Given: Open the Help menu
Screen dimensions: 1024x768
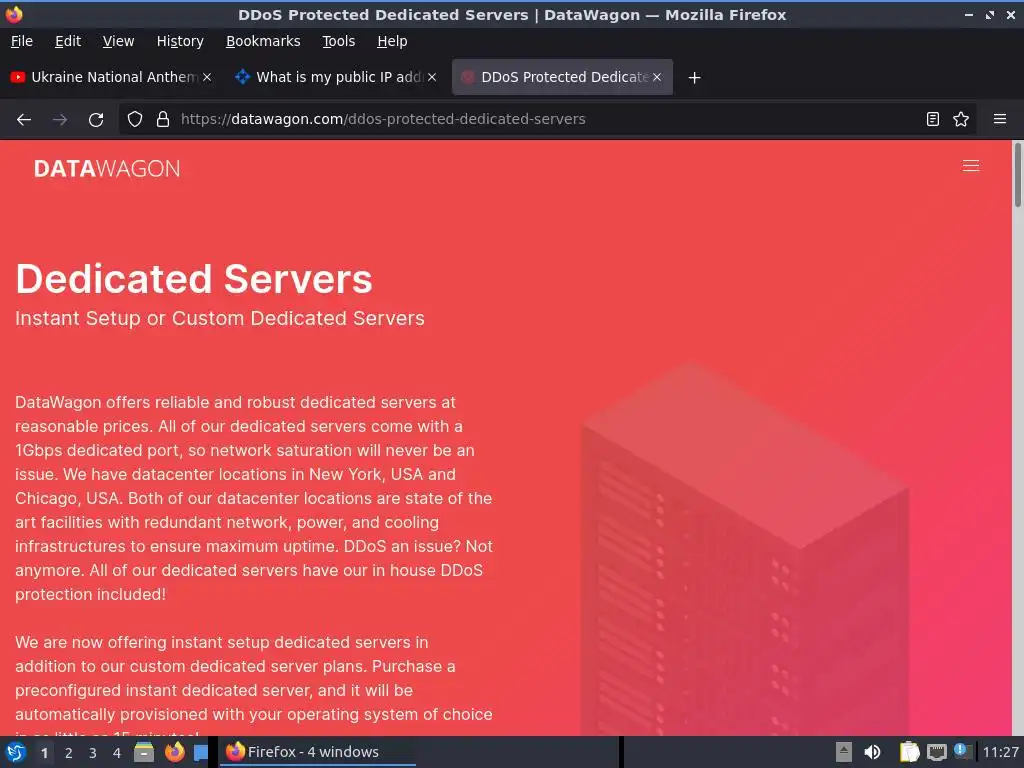Looking at the screenshot, I should click(392, 41).
